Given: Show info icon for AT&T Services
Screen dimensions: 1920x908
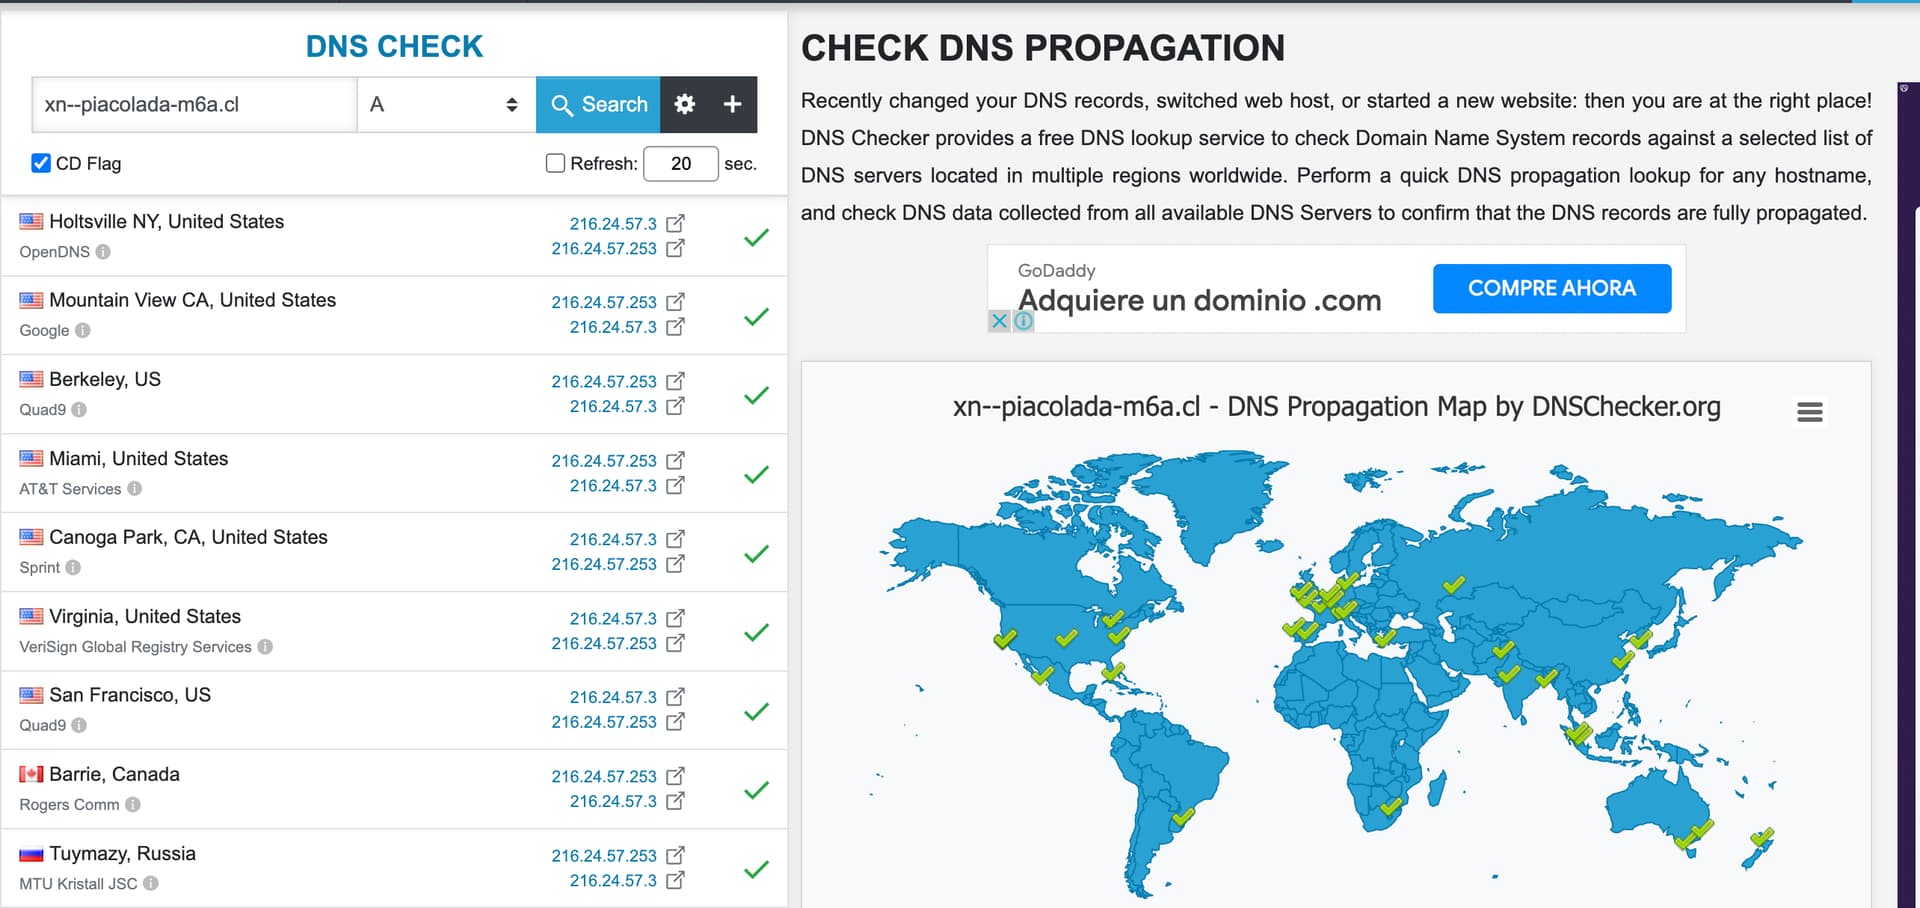Looking at the screenshot, I should [x=134, y=489].
